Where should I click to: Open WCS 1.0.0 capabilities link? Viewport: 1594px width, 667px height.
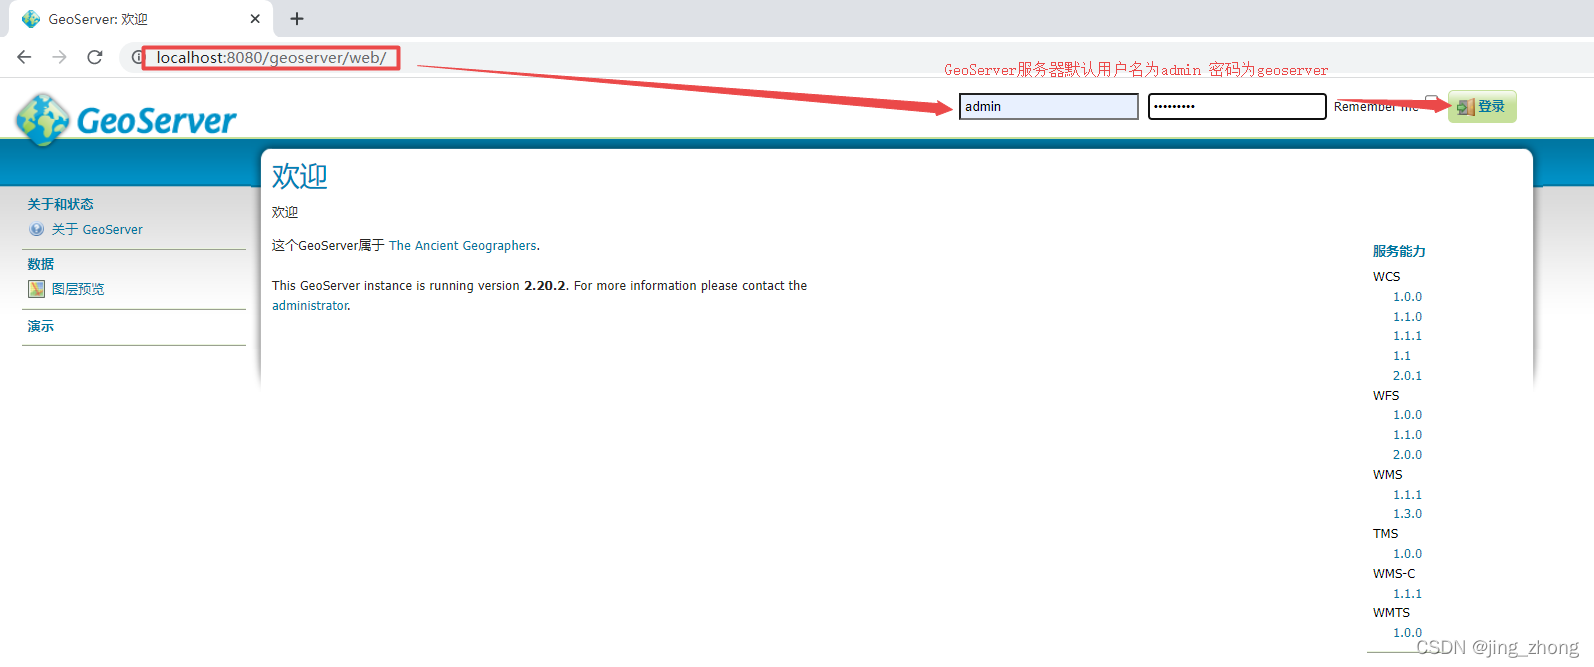coord(1407,297)
